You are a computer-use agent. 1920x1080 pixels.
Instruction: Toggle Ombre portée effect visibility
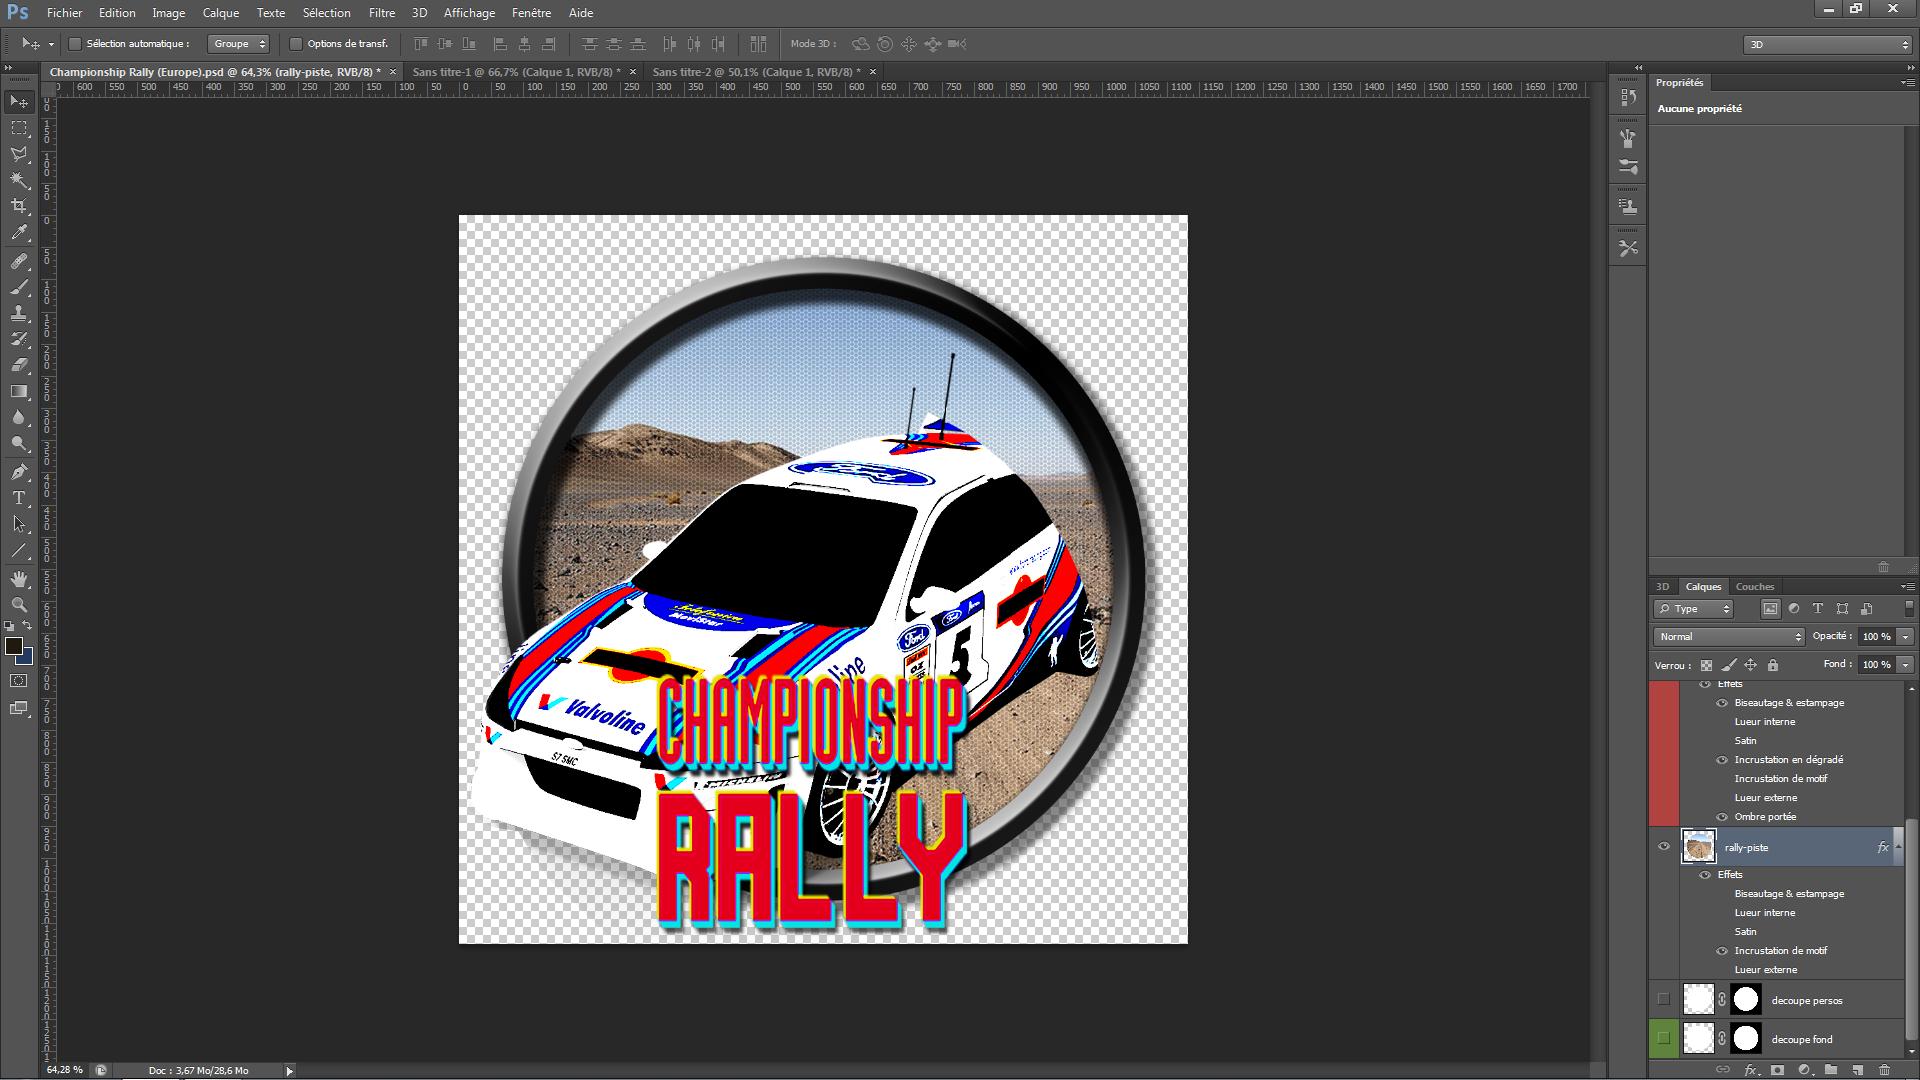(1722, 817)
